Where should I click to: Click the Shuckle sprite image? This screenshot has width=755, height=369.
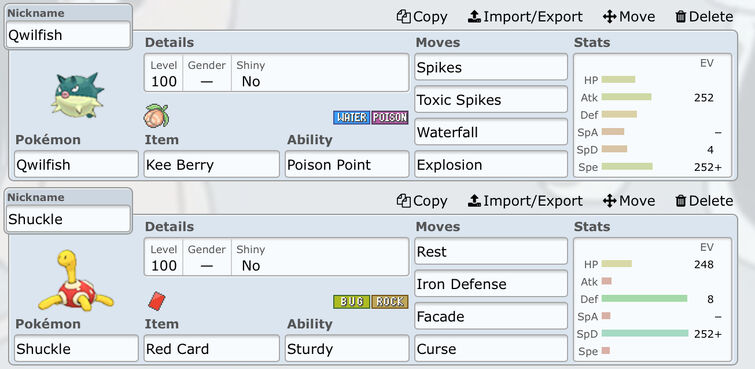[76, 280]
